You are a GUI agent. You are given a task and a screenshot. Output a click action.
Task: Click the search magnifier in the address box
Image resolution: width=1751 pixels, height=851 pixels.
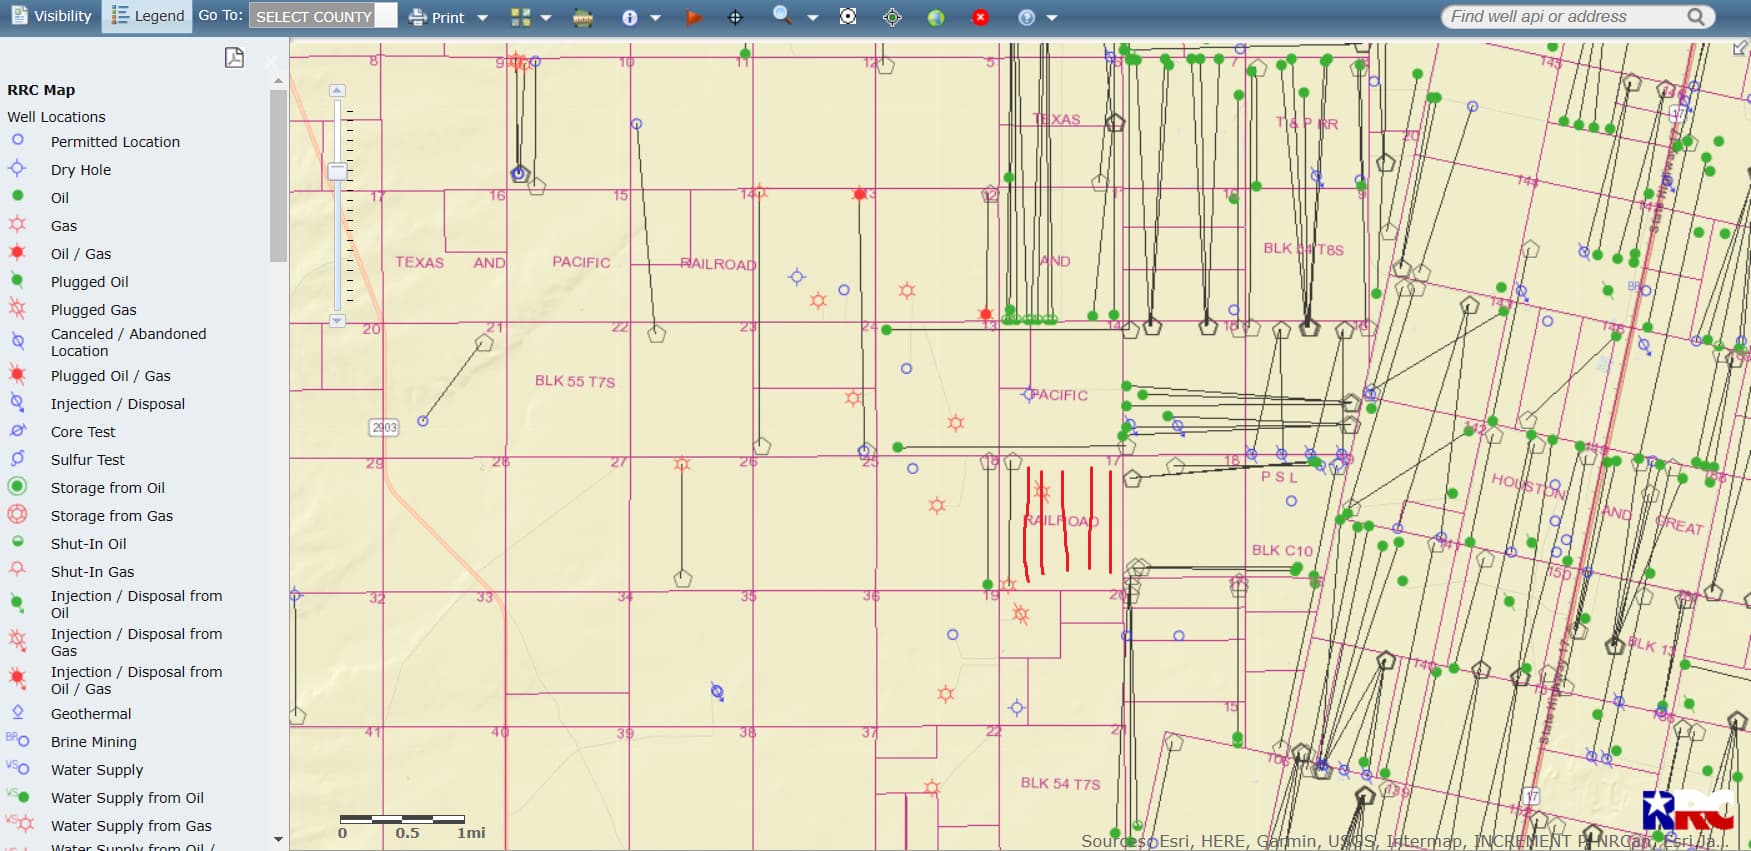pyautogui.click(x=1696, y=16)
